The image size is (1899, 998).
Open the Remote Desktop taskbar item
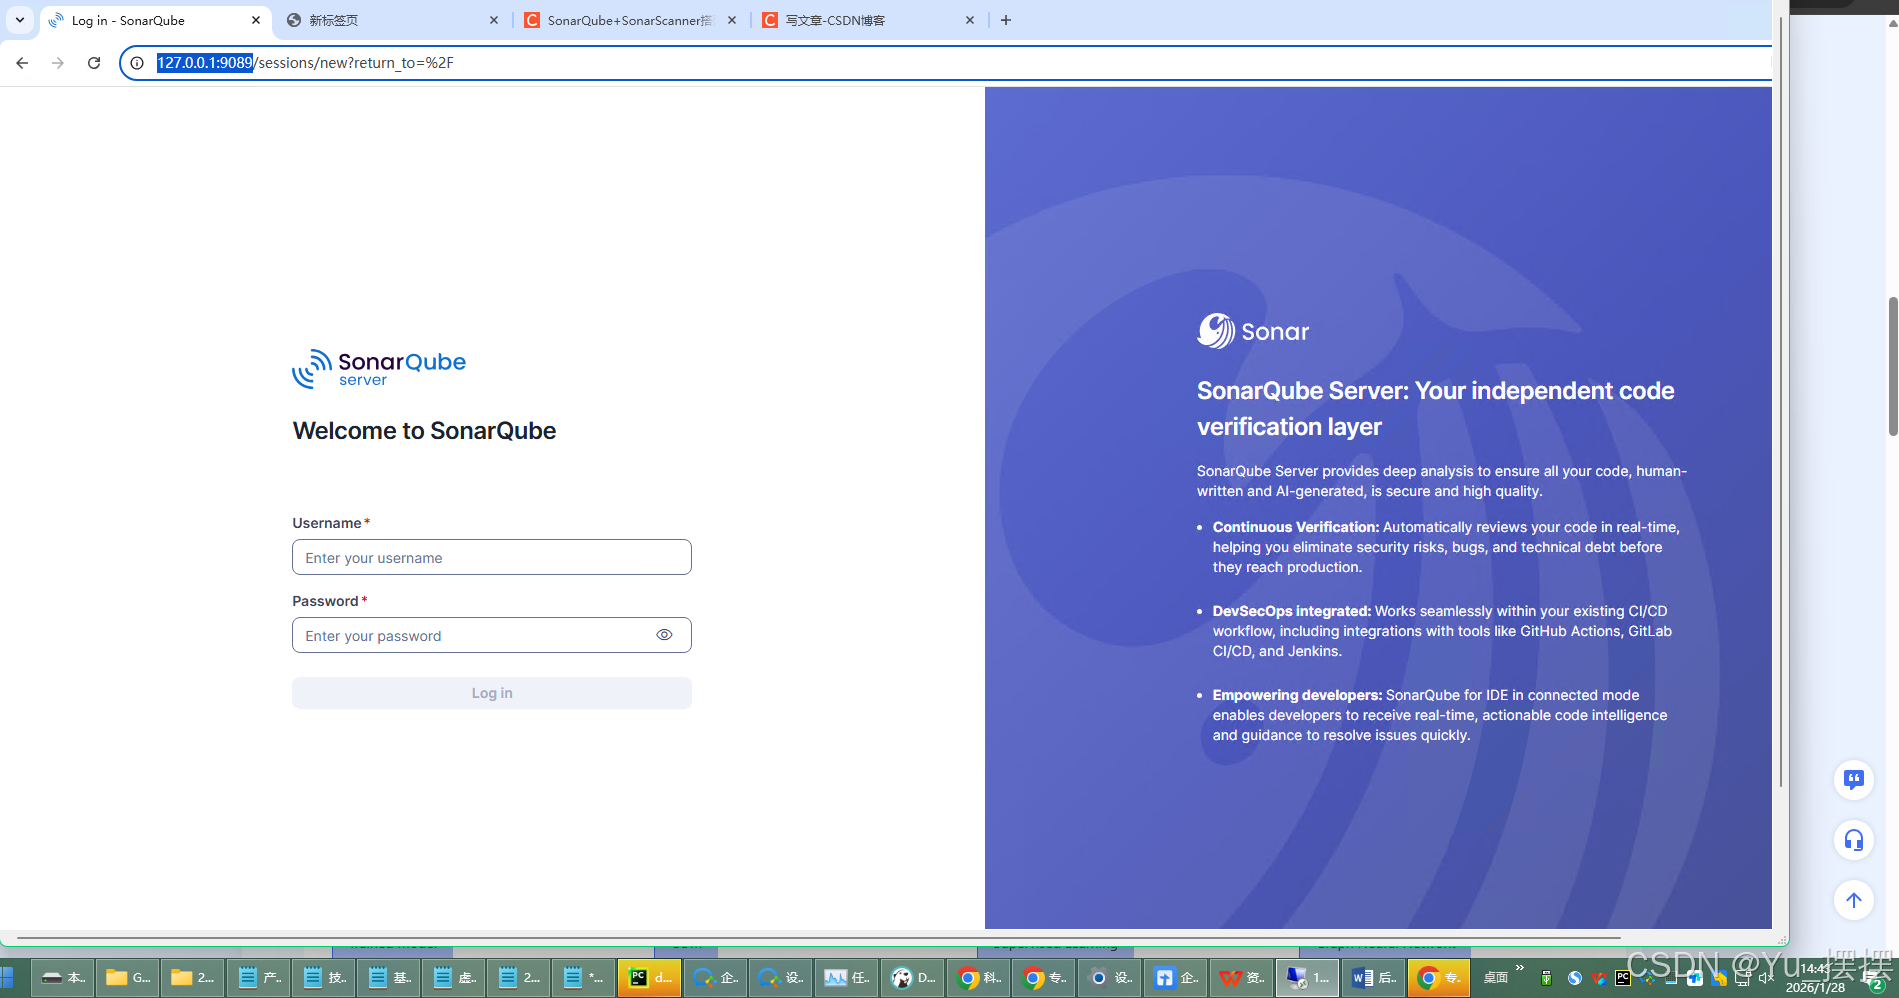coord(1307,977)
